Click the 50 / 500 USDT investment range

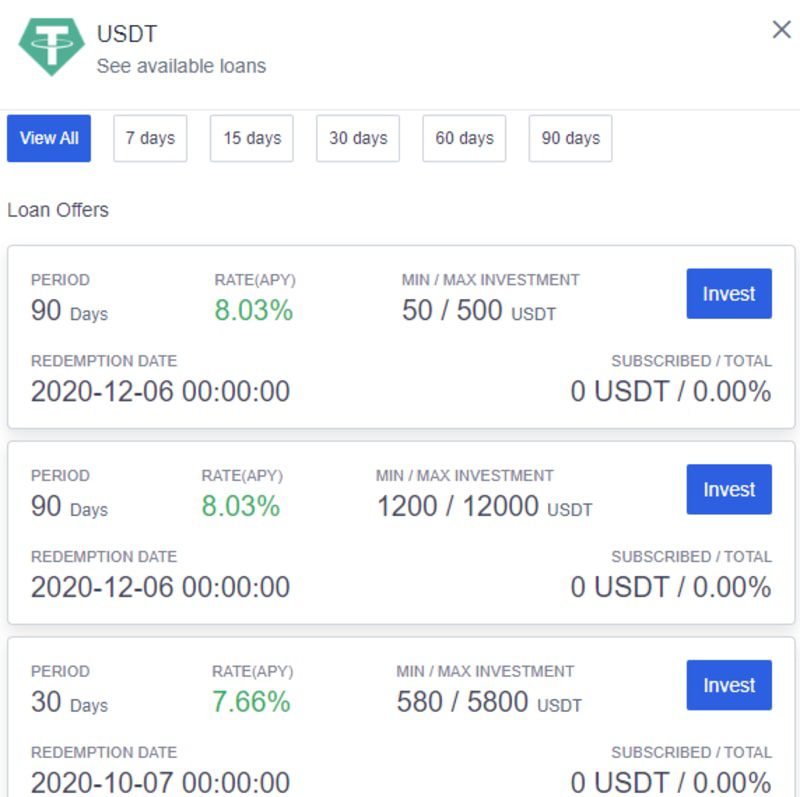(479, 310)
